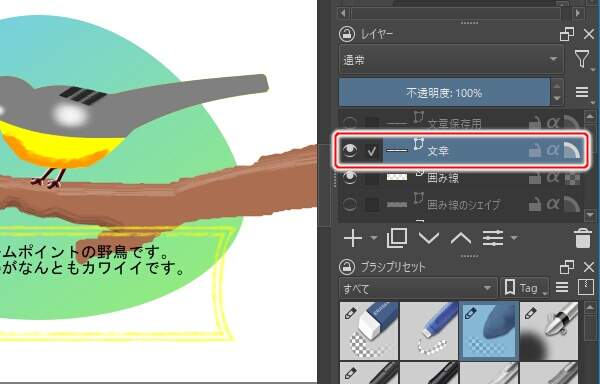Lock the 文章保存用 layer with padlock
Image resolution: width=600 pixels, height=384 pixels.
click(x=535, y=123)
